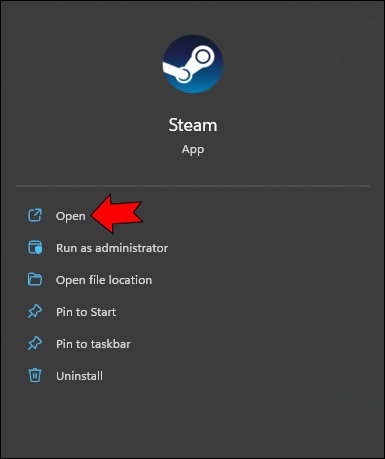Click the pin icon beside Pin to Start
This screenshot has height=459, width=385.
(x=35, y=311)
